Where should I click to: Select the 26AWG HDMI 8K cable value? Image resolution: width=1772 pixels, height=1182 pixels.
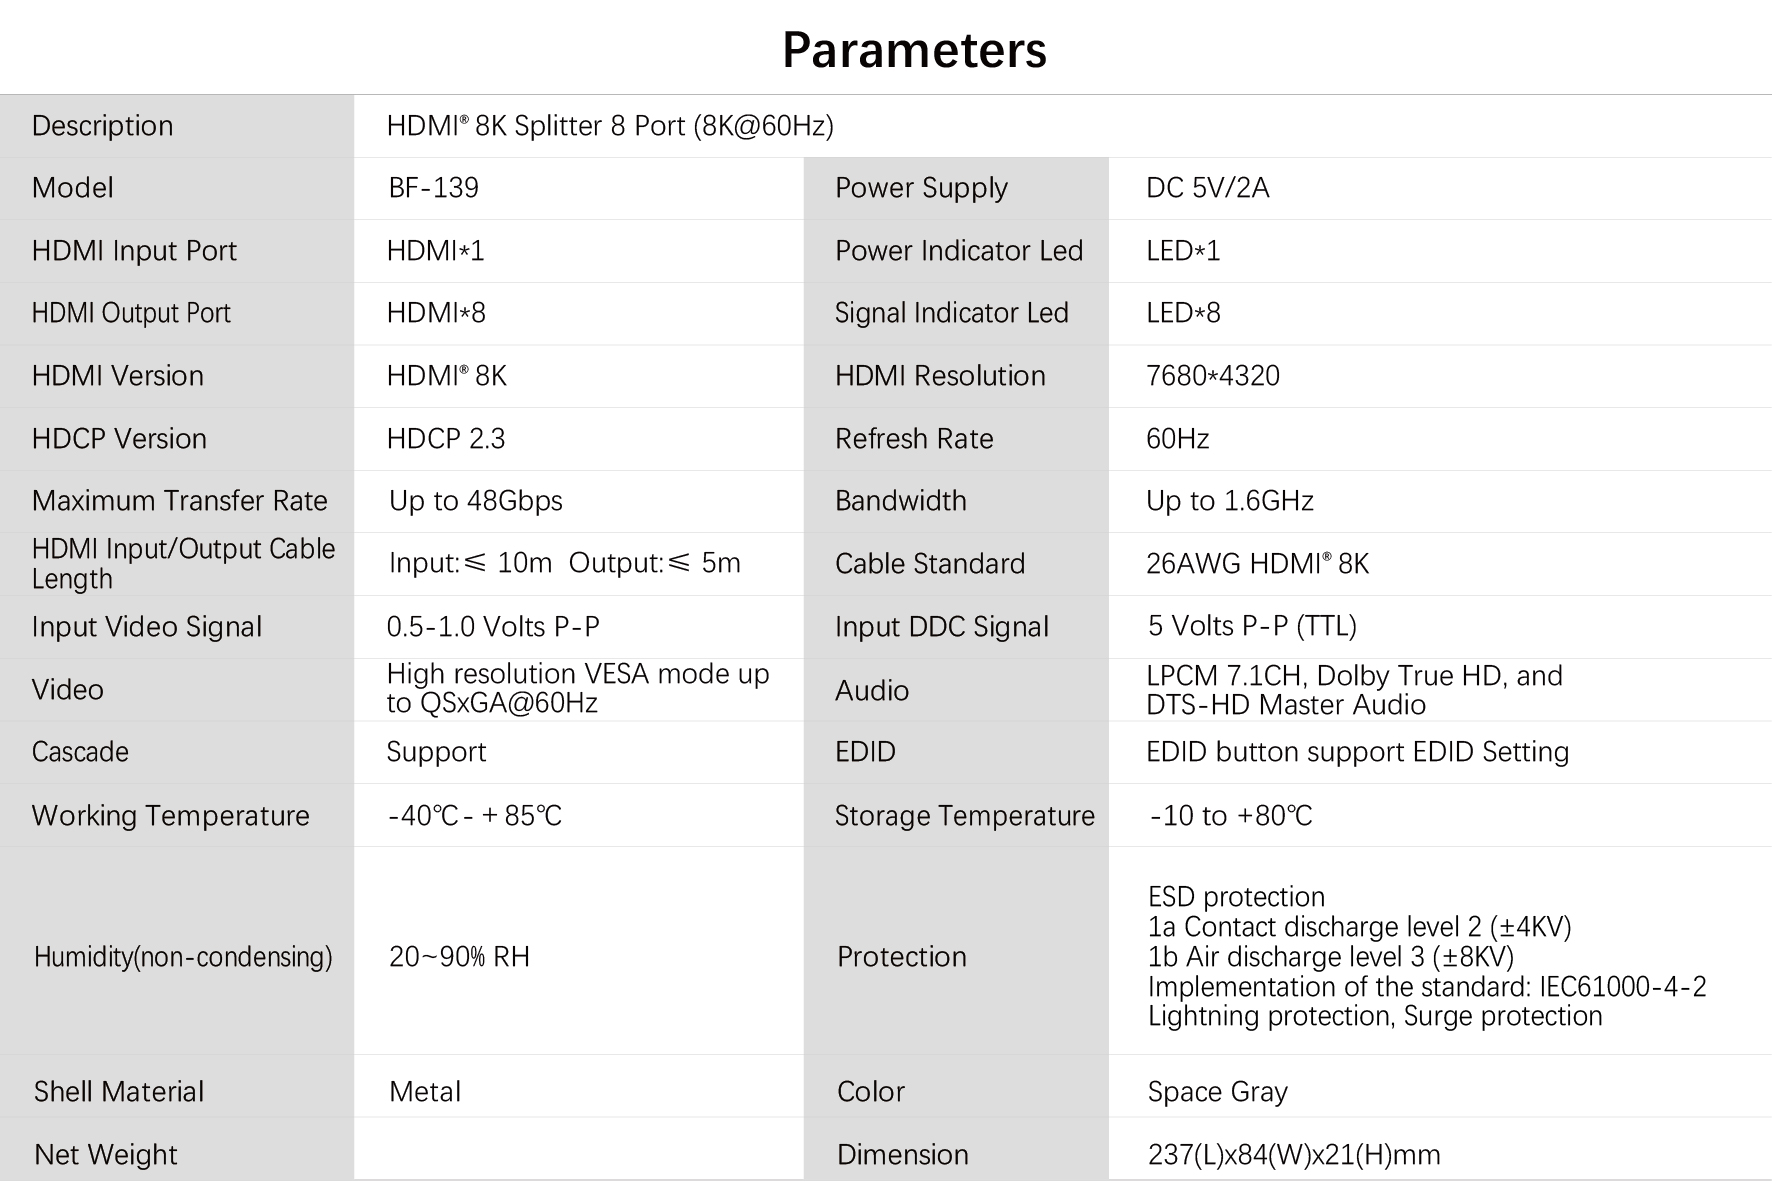pyautogui.click(x=1257, y=564)
